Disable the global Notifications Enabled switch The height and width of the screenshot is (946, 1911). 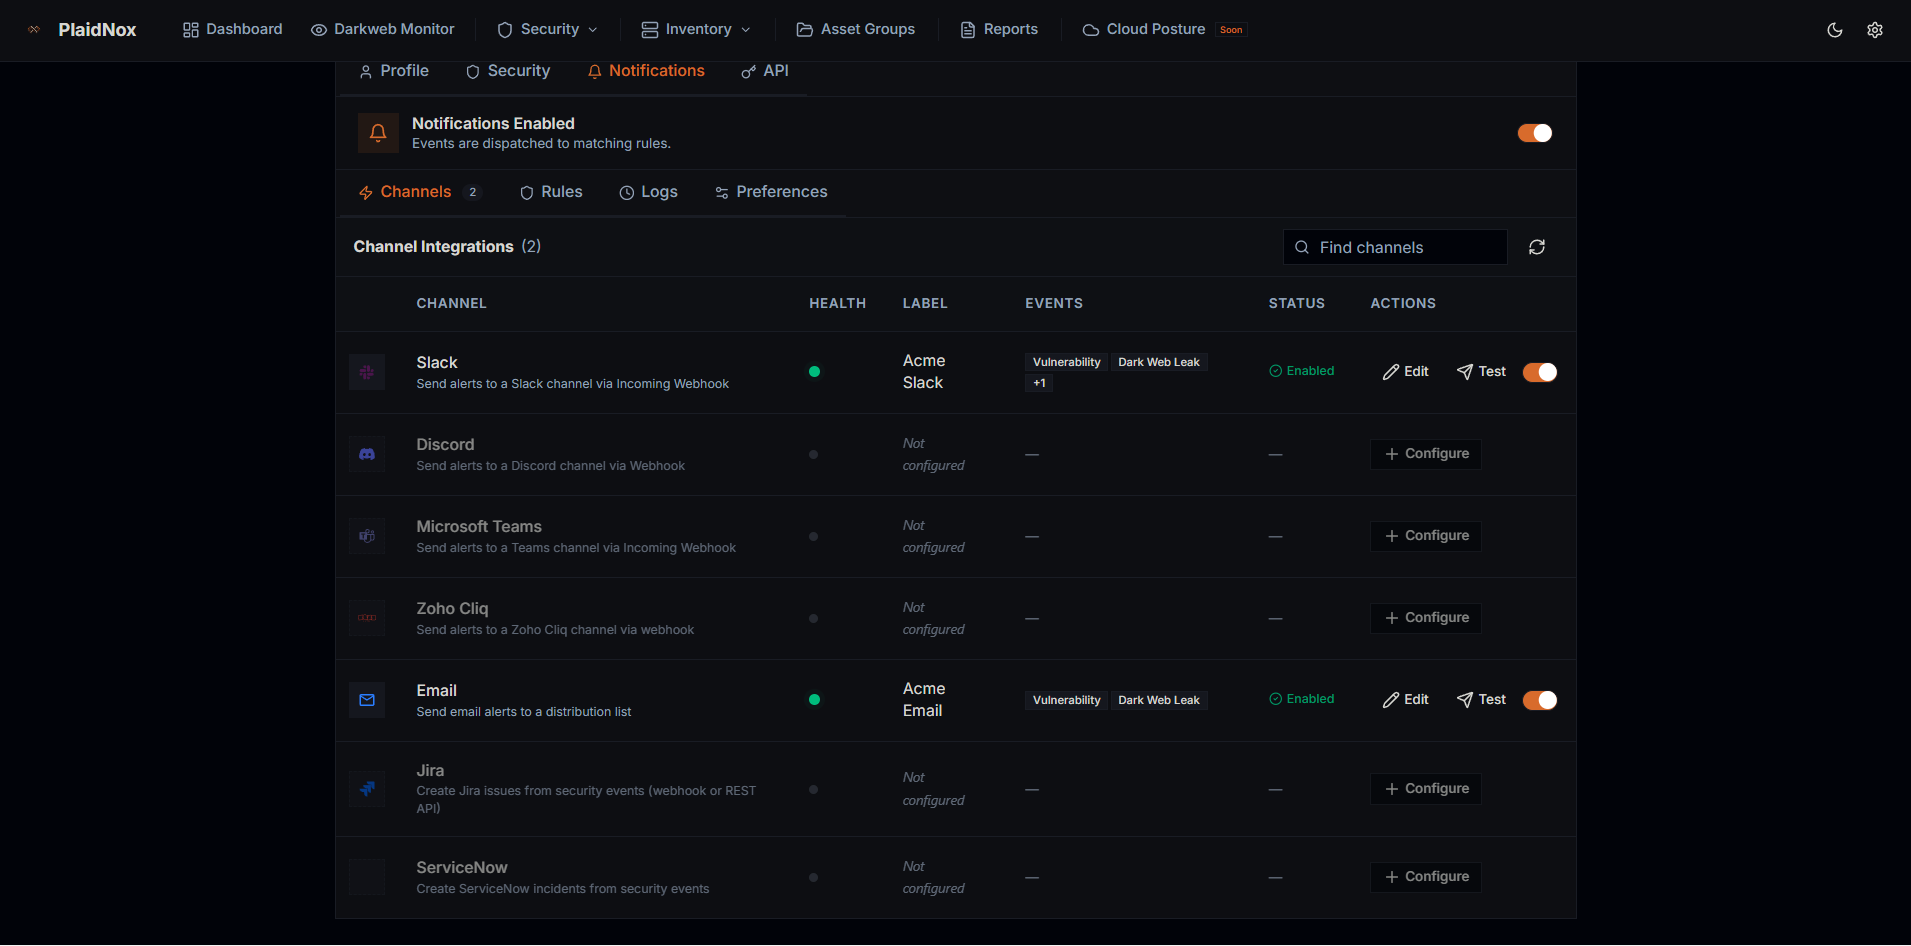1534,133
